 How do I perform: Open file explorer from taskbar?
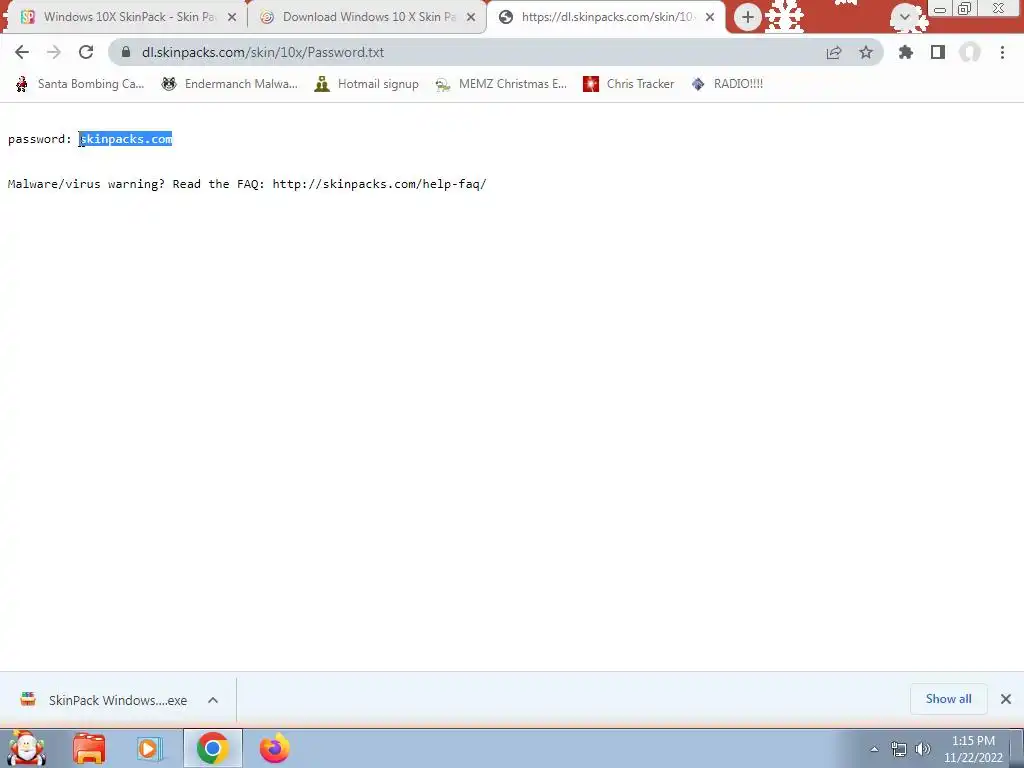pos(89,748)
